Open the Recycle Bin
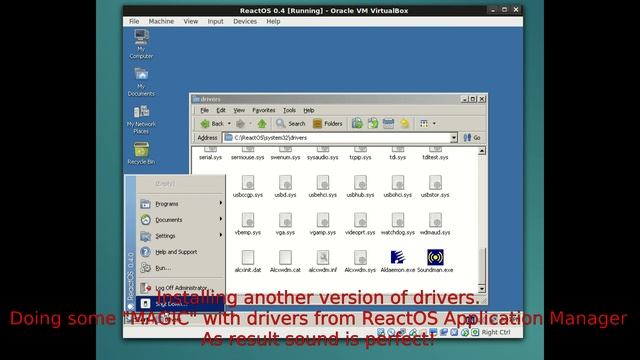This screenshot has width=640, height=360. 141,153
